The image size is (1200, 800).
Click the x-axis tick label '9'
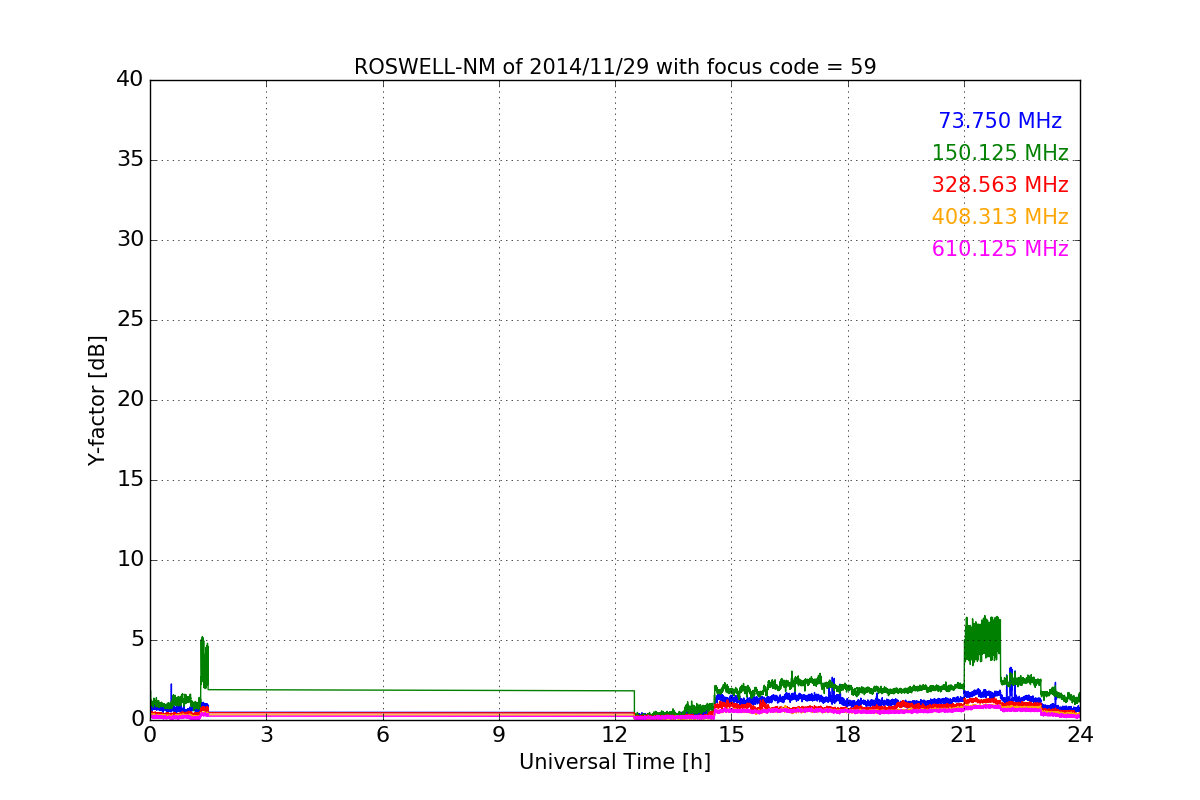(x=499, y=735)
